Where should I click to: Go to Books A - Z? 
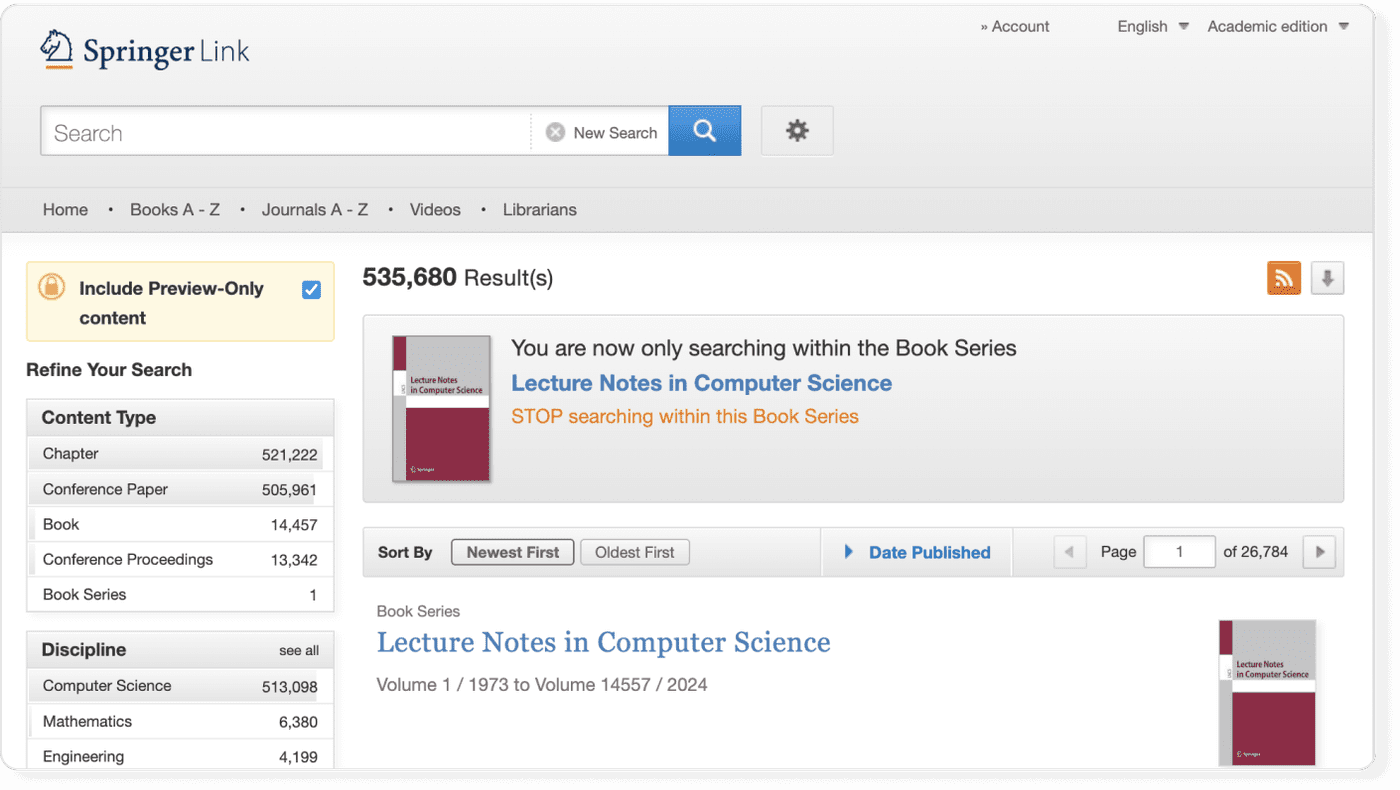tap(174, 209)
